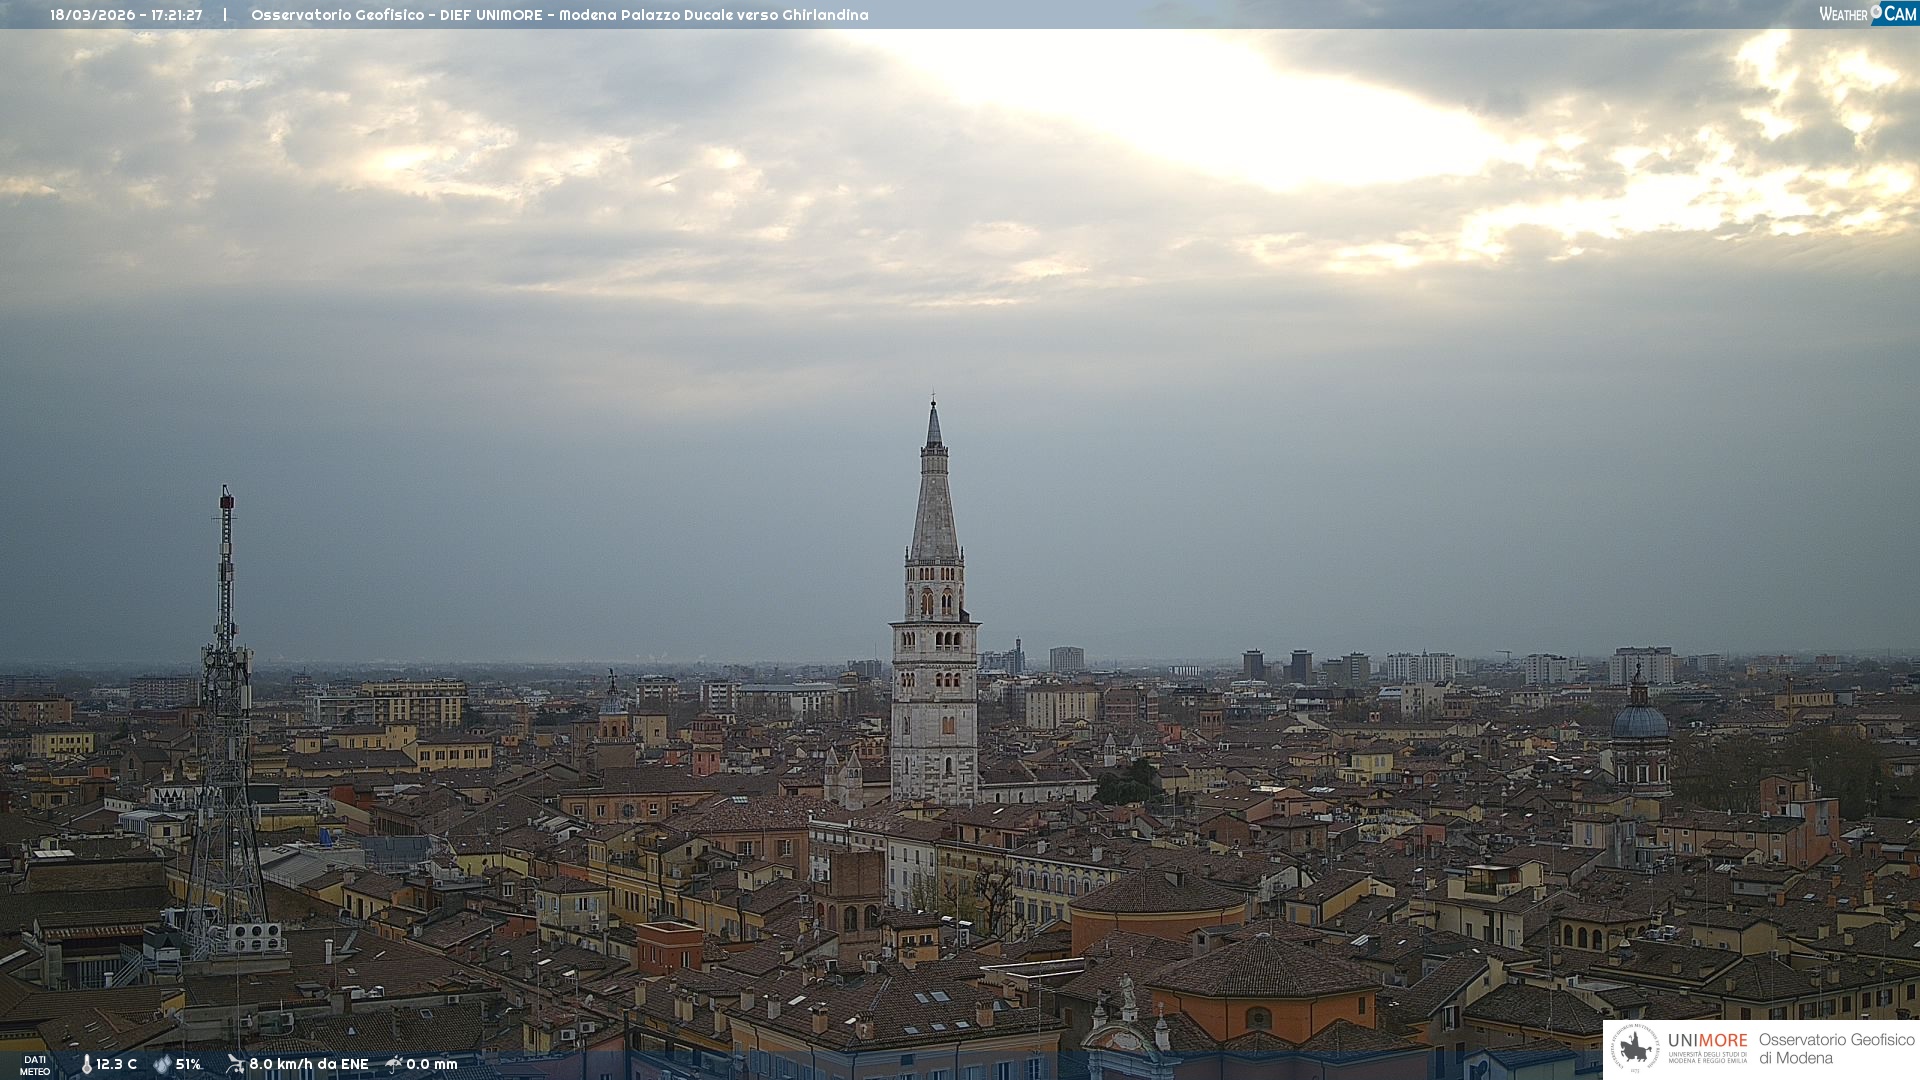Viewport: 1920px width, 1080px height.
Task: Click the blue church dome on right
Action: tap(1639, 720)
